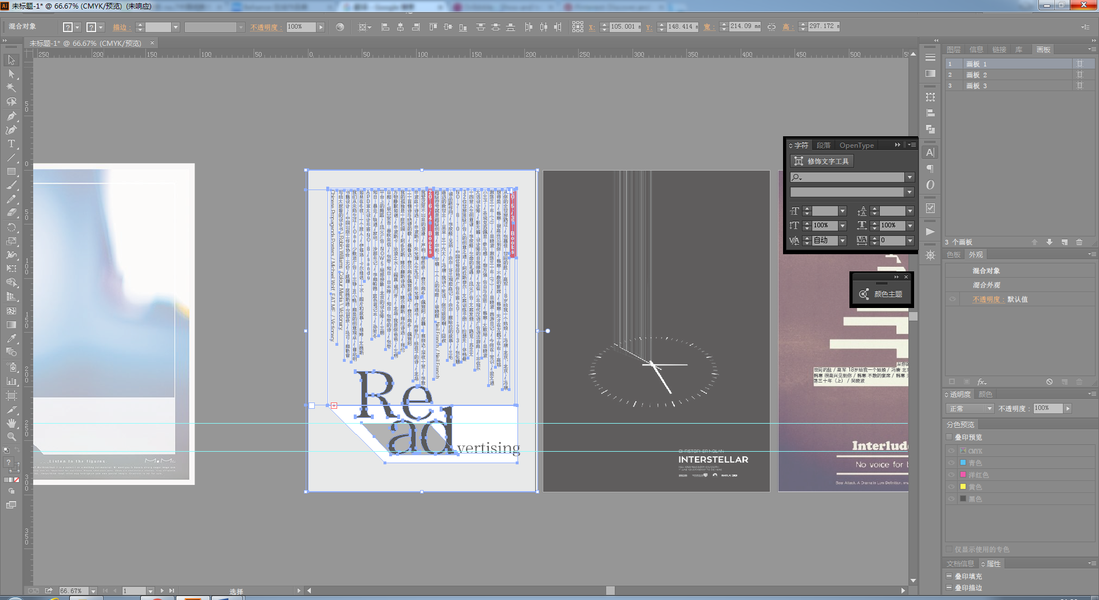
Task: Toggle visibility eye for 青色 separation
Action: click(952, 463)
